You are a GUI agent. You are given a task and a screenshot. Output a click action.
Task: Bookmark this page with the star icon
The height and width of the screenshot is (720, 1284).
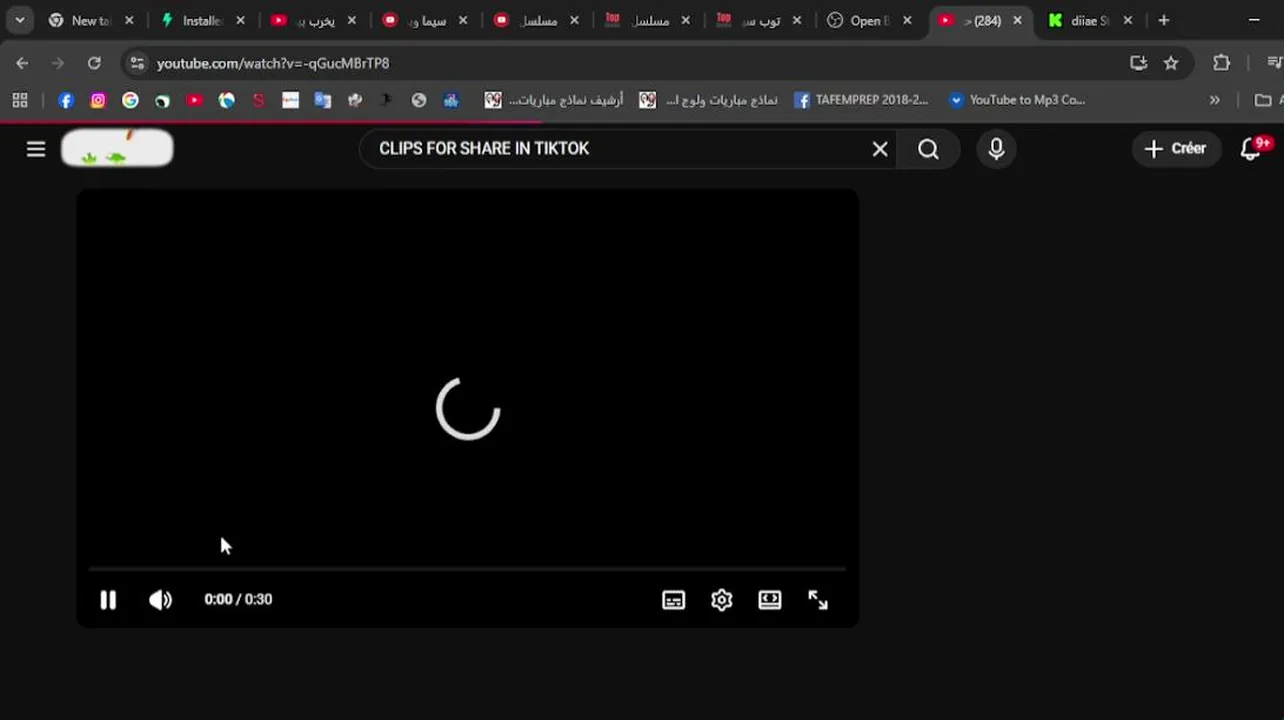coord(1171,63)
